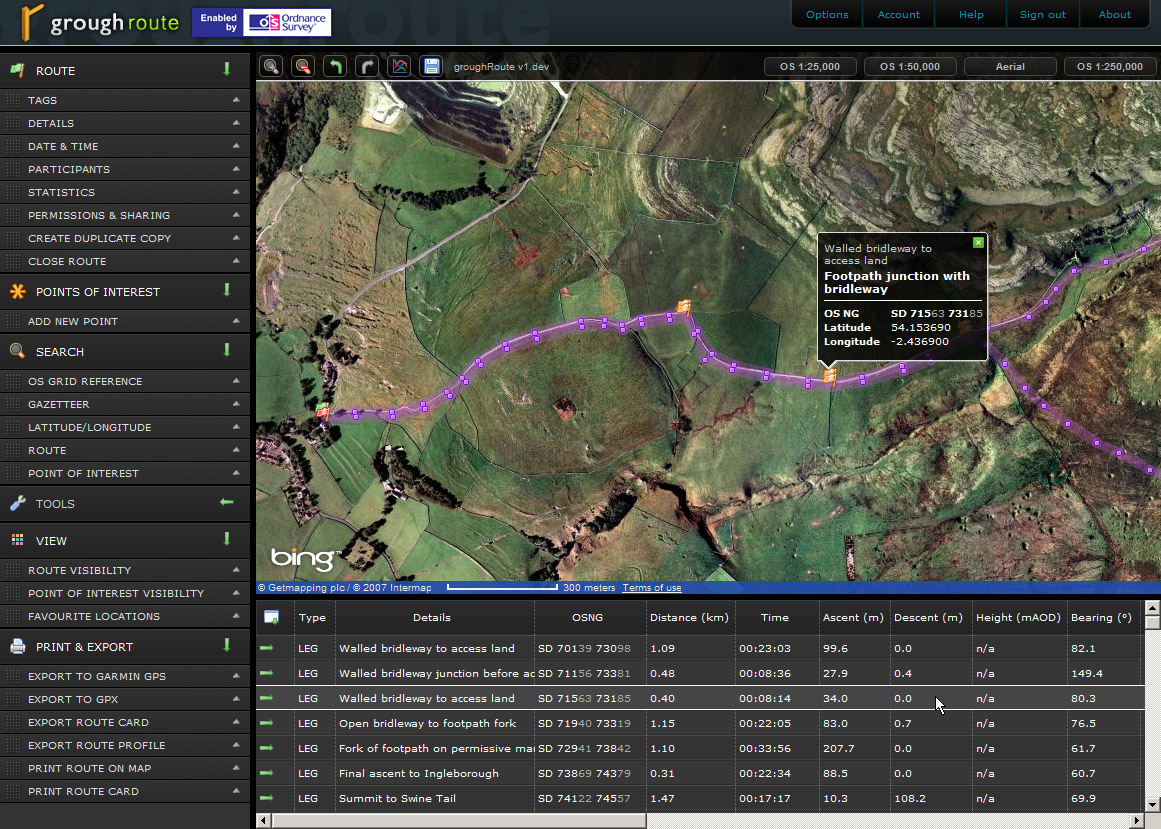Collapse the ROUTE section in sidebar
The width and height of the screenshot is (1161, 829).
coord(227,70)
